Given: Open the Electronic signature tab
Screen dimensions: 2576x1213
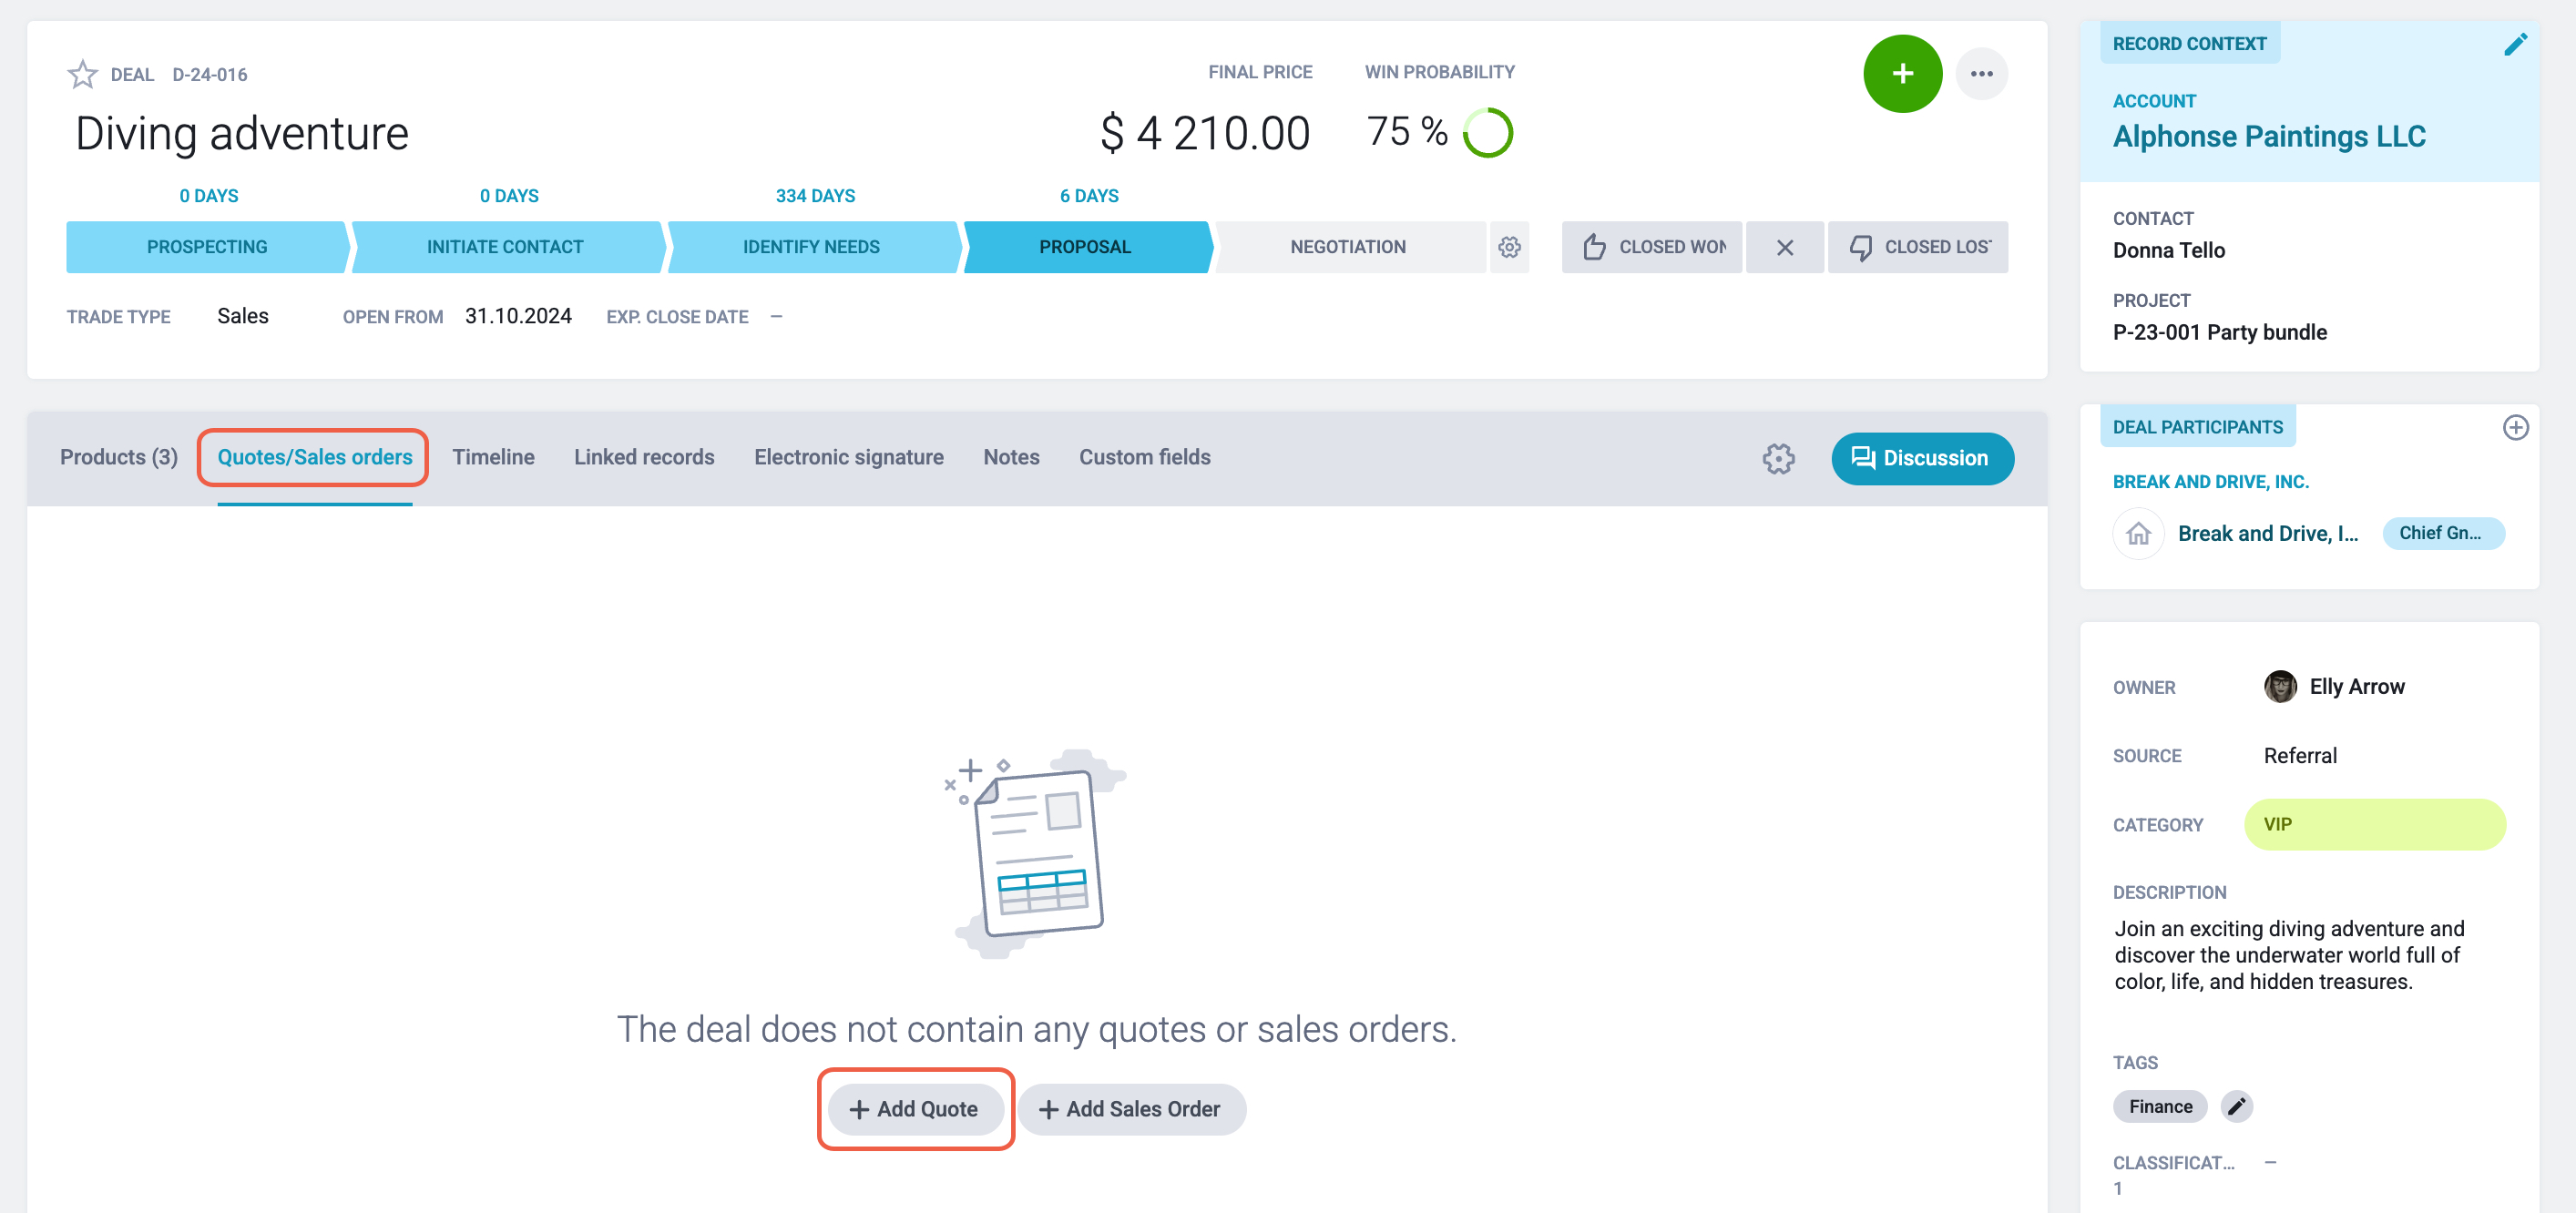Looking at the screenshot, I should (x=848, y=457).
